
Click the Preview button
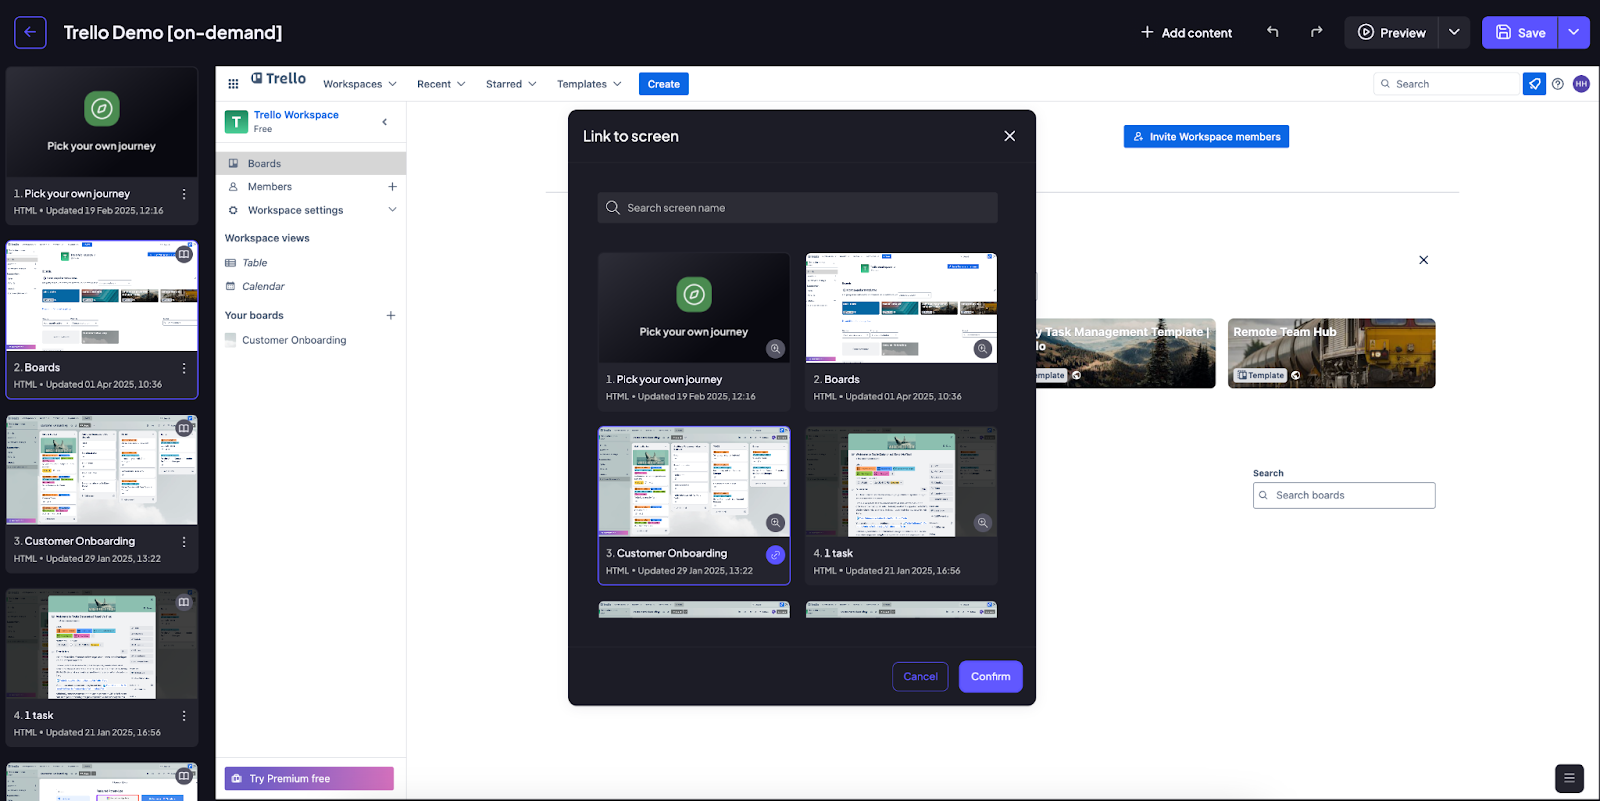tap(1392, 32)
